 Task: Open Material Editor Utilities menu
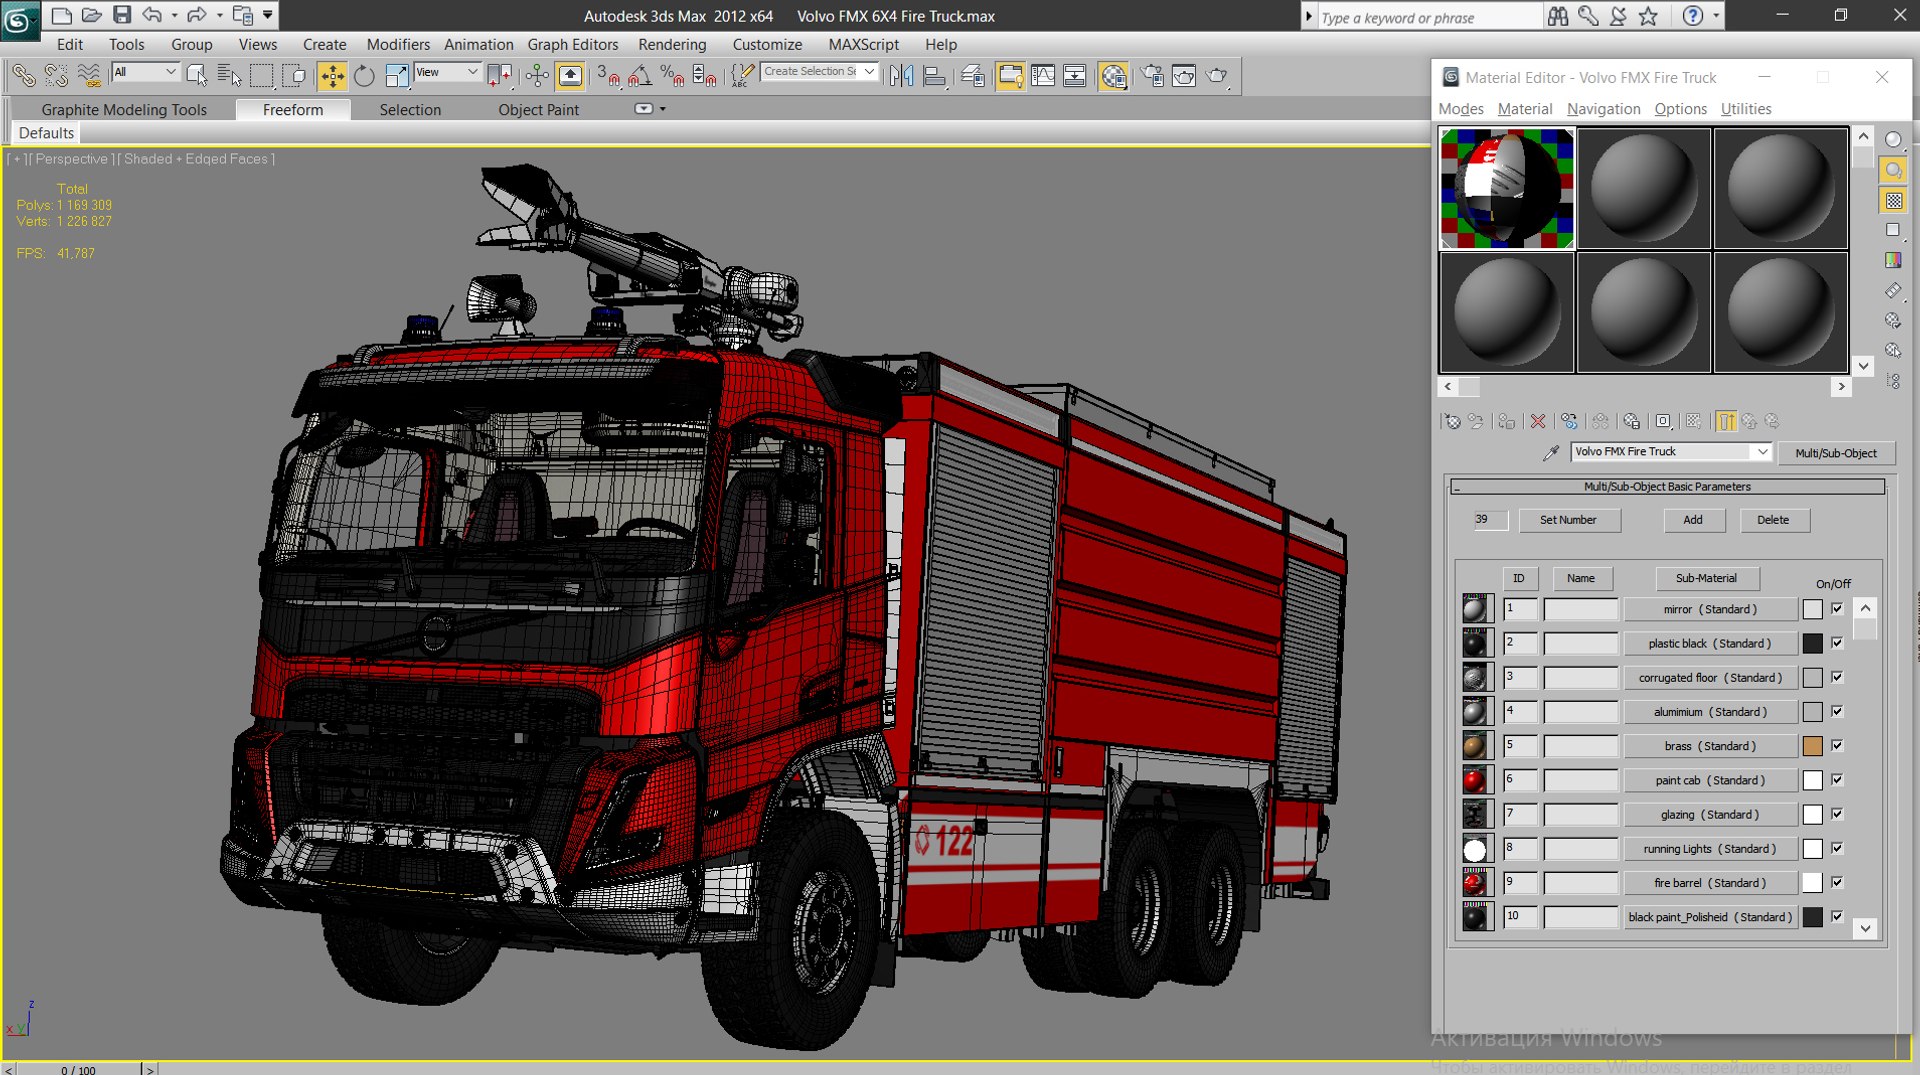[1746, 109]
